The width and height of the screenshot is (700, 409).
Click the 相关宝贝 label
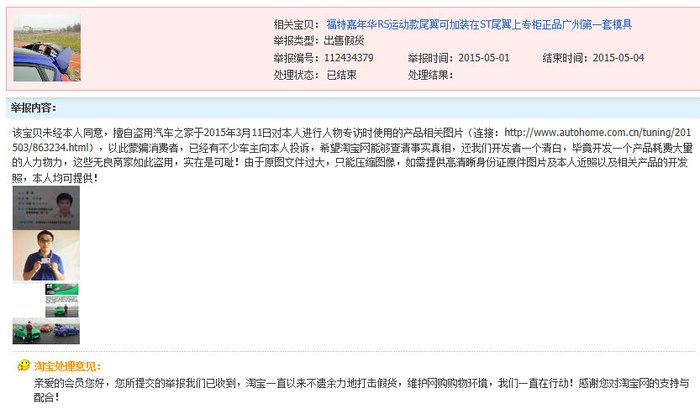(x=296, y=24)
